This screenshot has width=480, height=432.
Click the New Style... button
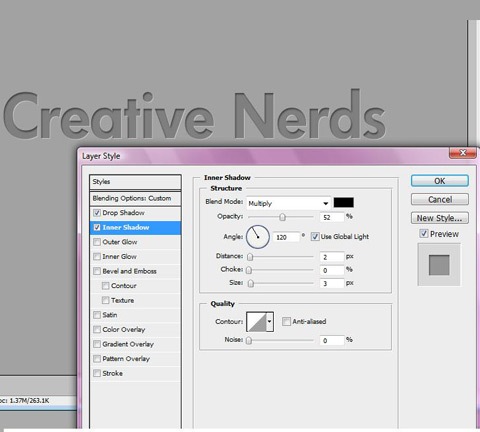[440, 218]
